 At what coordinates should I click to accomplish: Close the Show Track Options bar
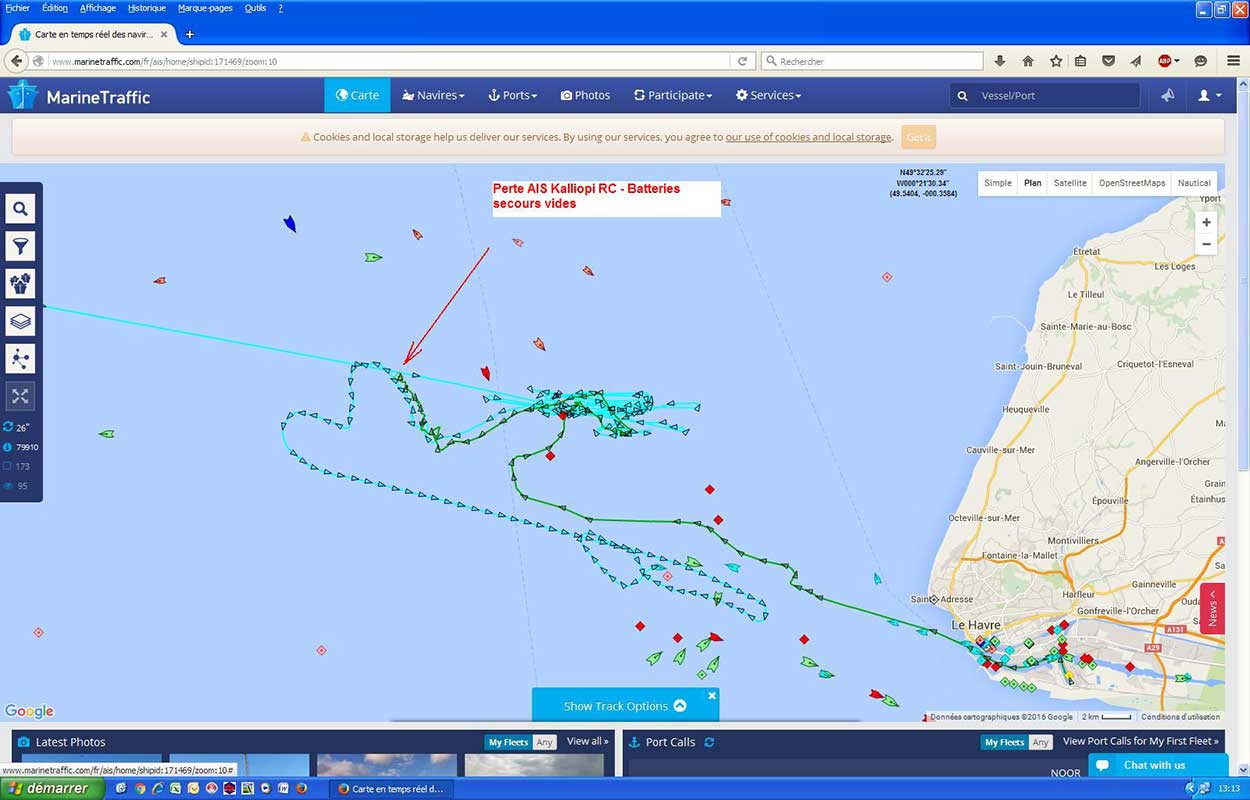pyautogui.click(x=712, y=696)
